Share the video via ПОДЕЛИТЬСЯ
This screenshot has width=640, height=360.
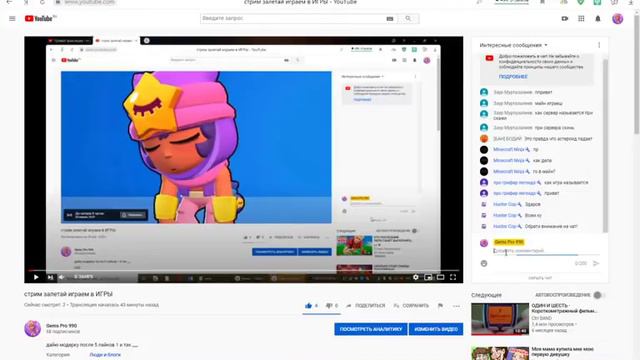click(x=366, y=306)
